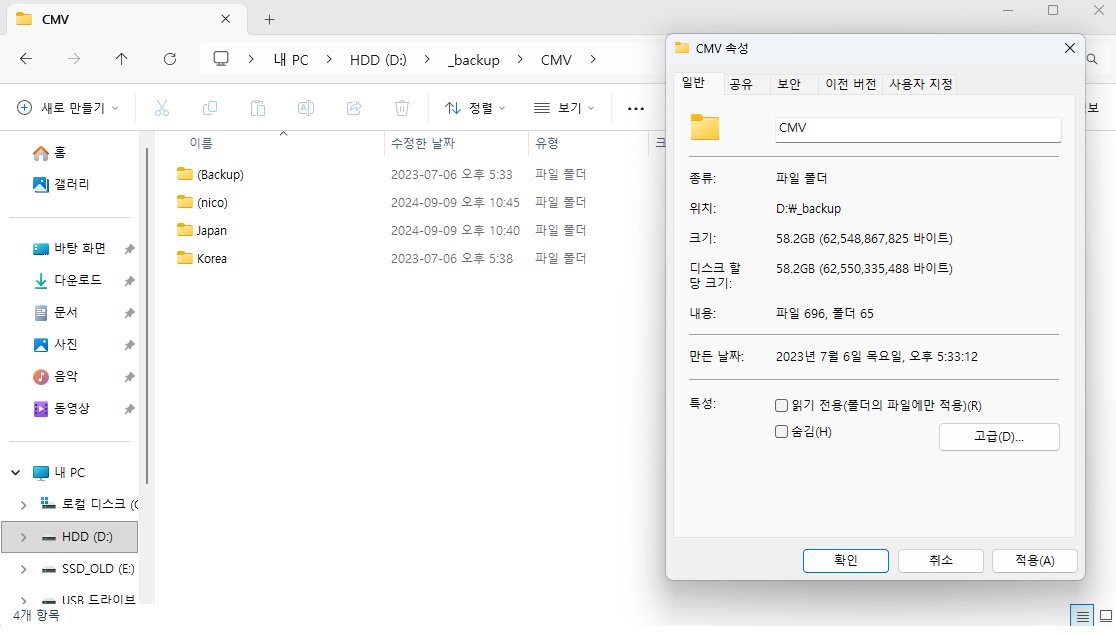Click the Copy icon in toolbar
Image resolution: width=1116 pixels, height=636 pixels.
(209, 108)
